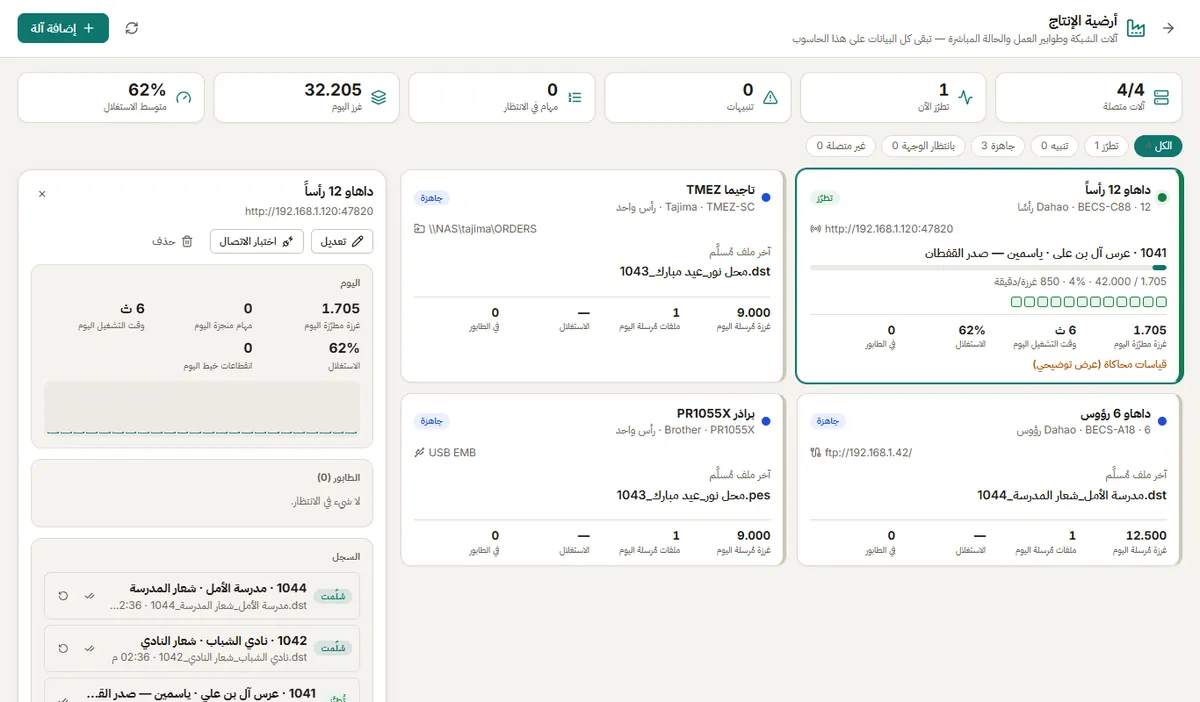Click the green status dot on داهاو 12 رأساً card
Image resolution: width=1200 pixels, height=702 pixels.
point(1162,198)
